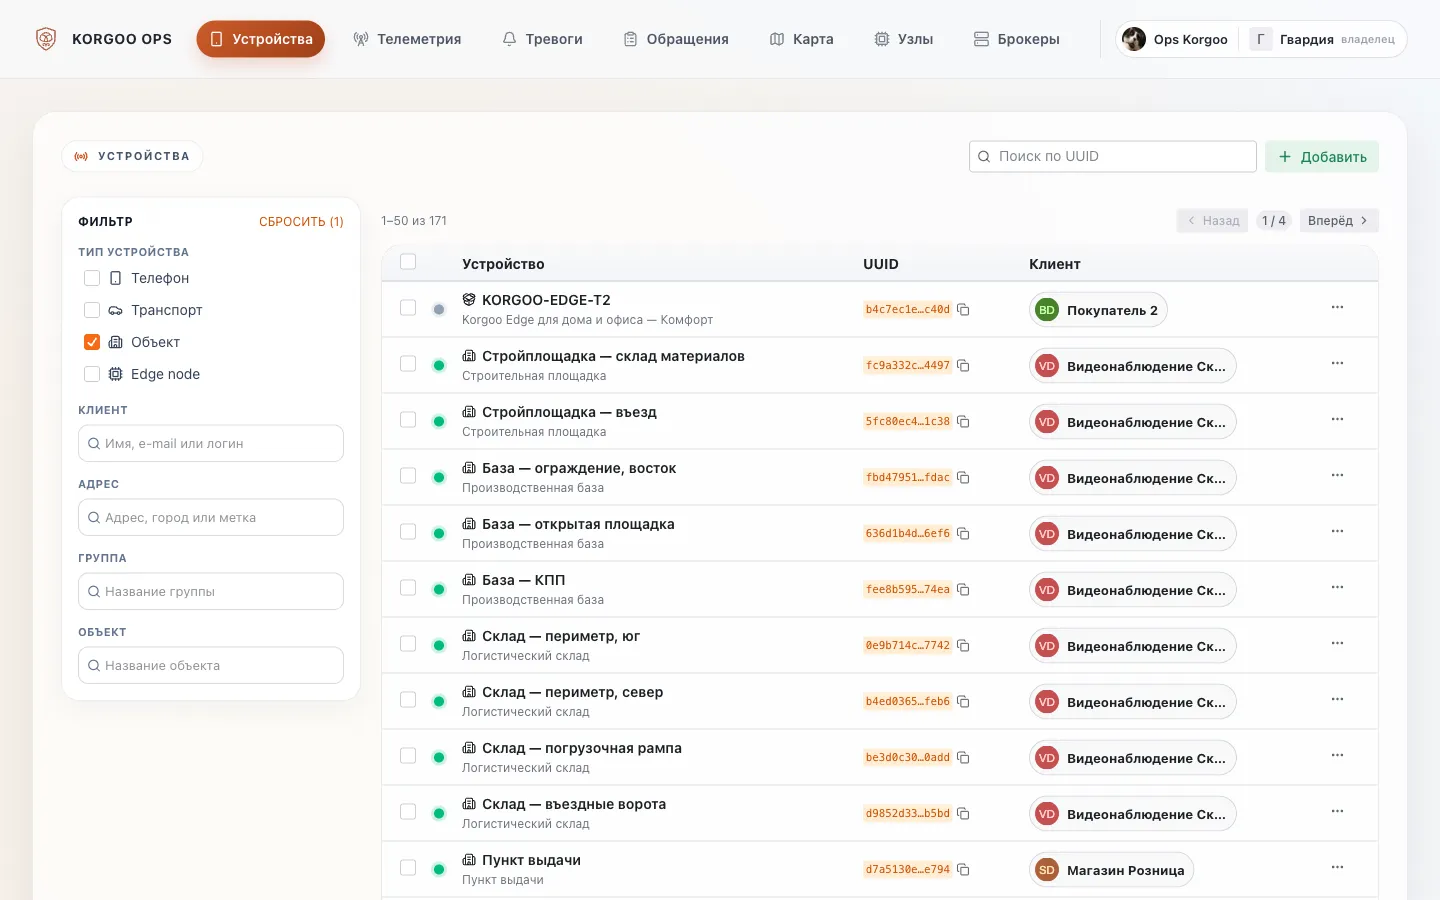Open row menu for KORGOO-EDGE-T2
This screenshot has width=1440, height=900.
[1337, 307]
